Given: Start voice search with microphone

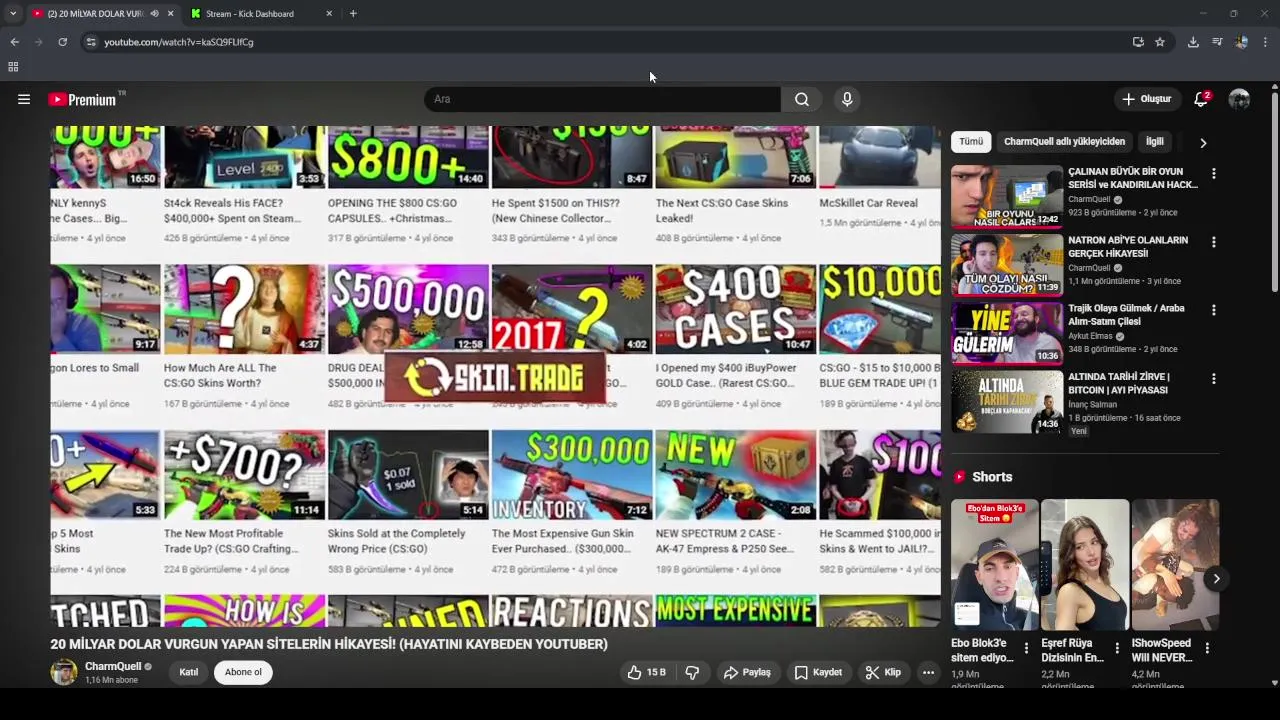Looking at the screenshot, I should point(847,99).
